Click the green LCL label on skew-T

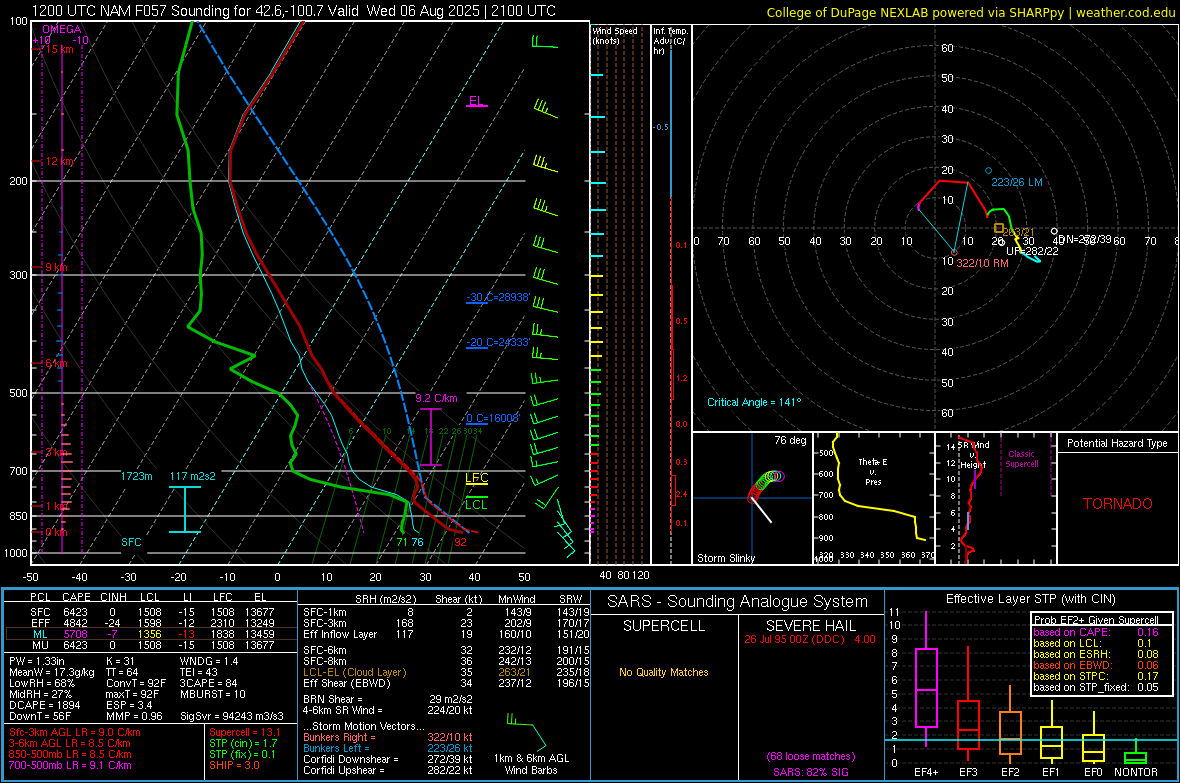click(476, 504)
